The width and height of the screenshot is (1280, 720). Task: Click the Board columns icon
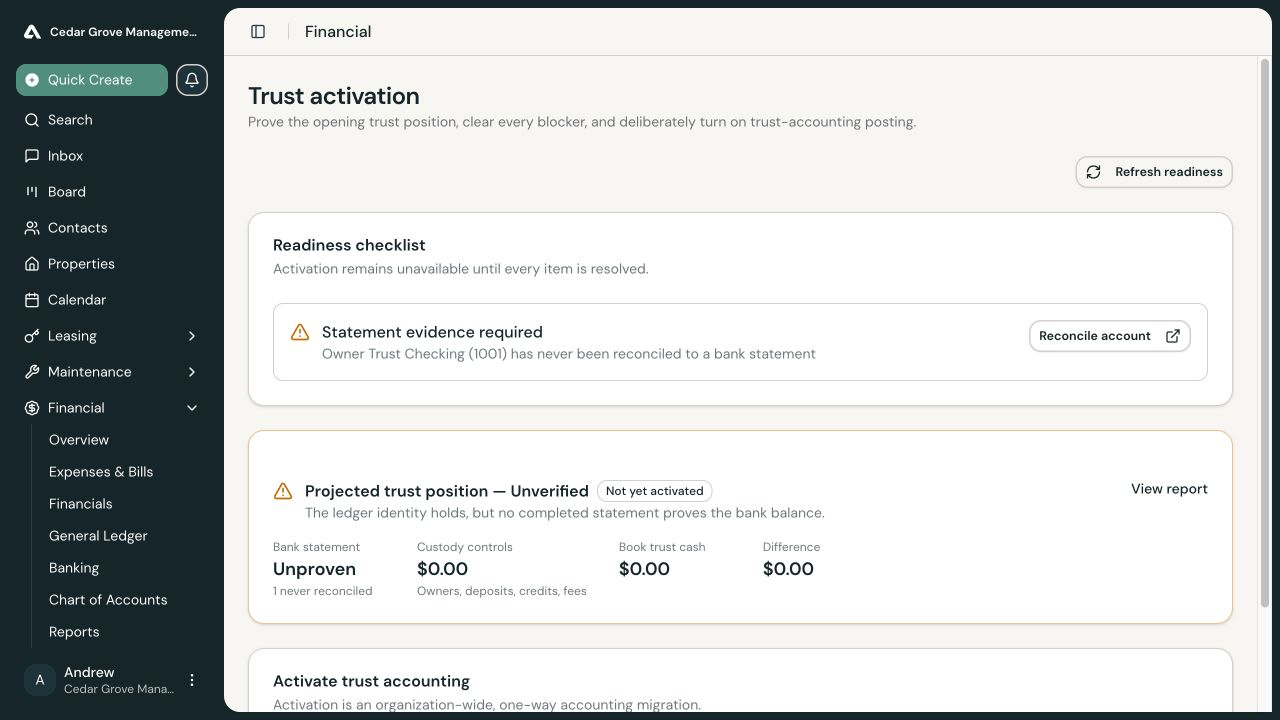pyautogui.click(x=32, y=192)
